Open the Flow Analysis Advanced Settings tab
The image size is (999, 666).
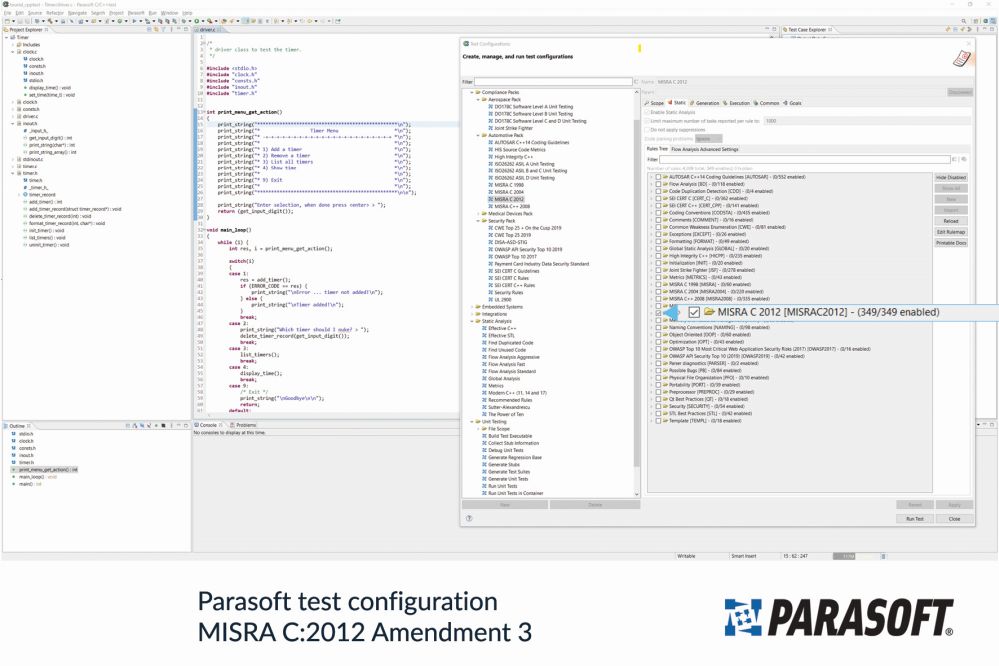point(705,149)
